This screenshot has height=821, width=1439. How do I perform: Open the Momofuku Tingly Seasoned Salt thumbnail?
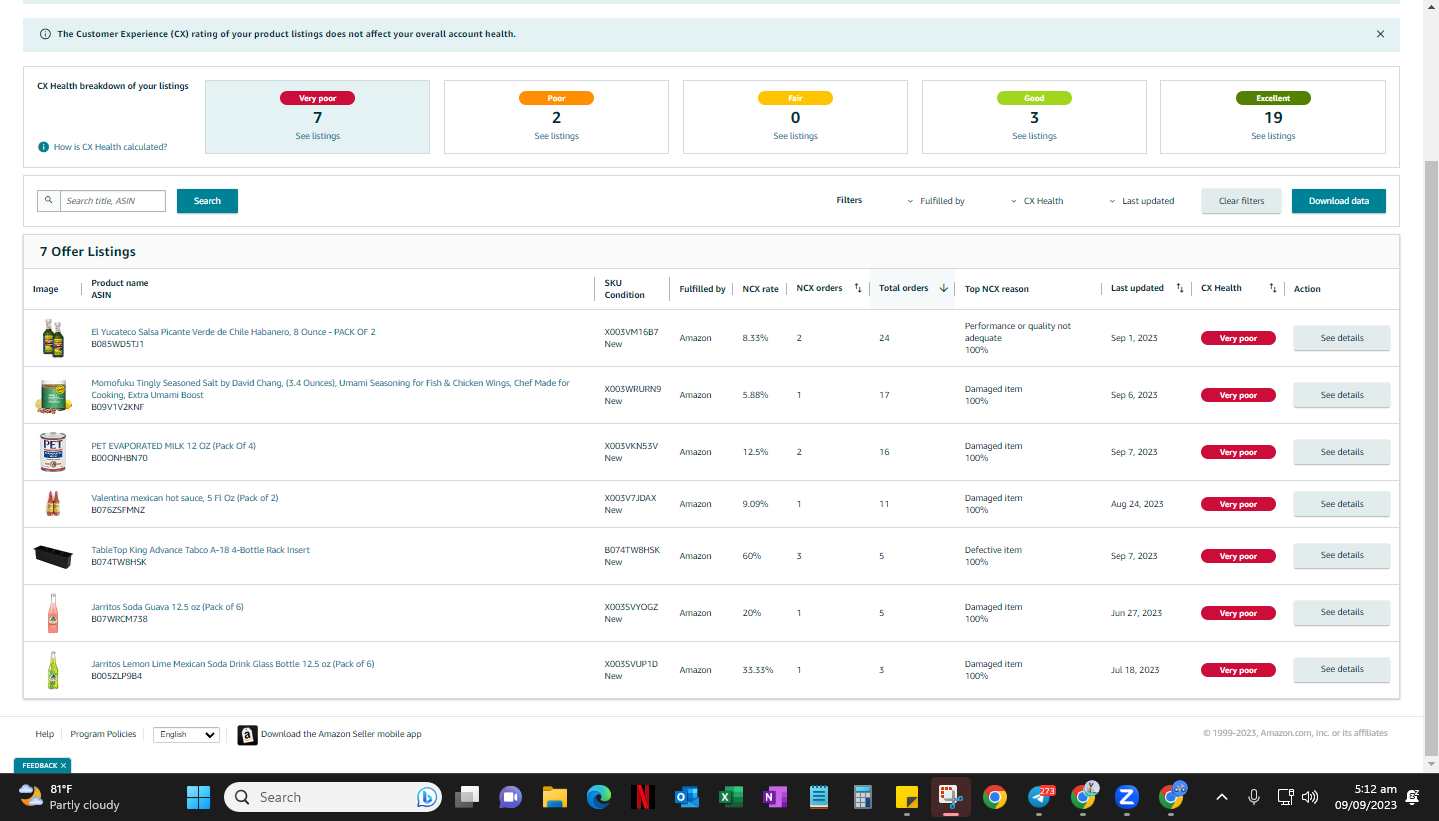[52, 395]
